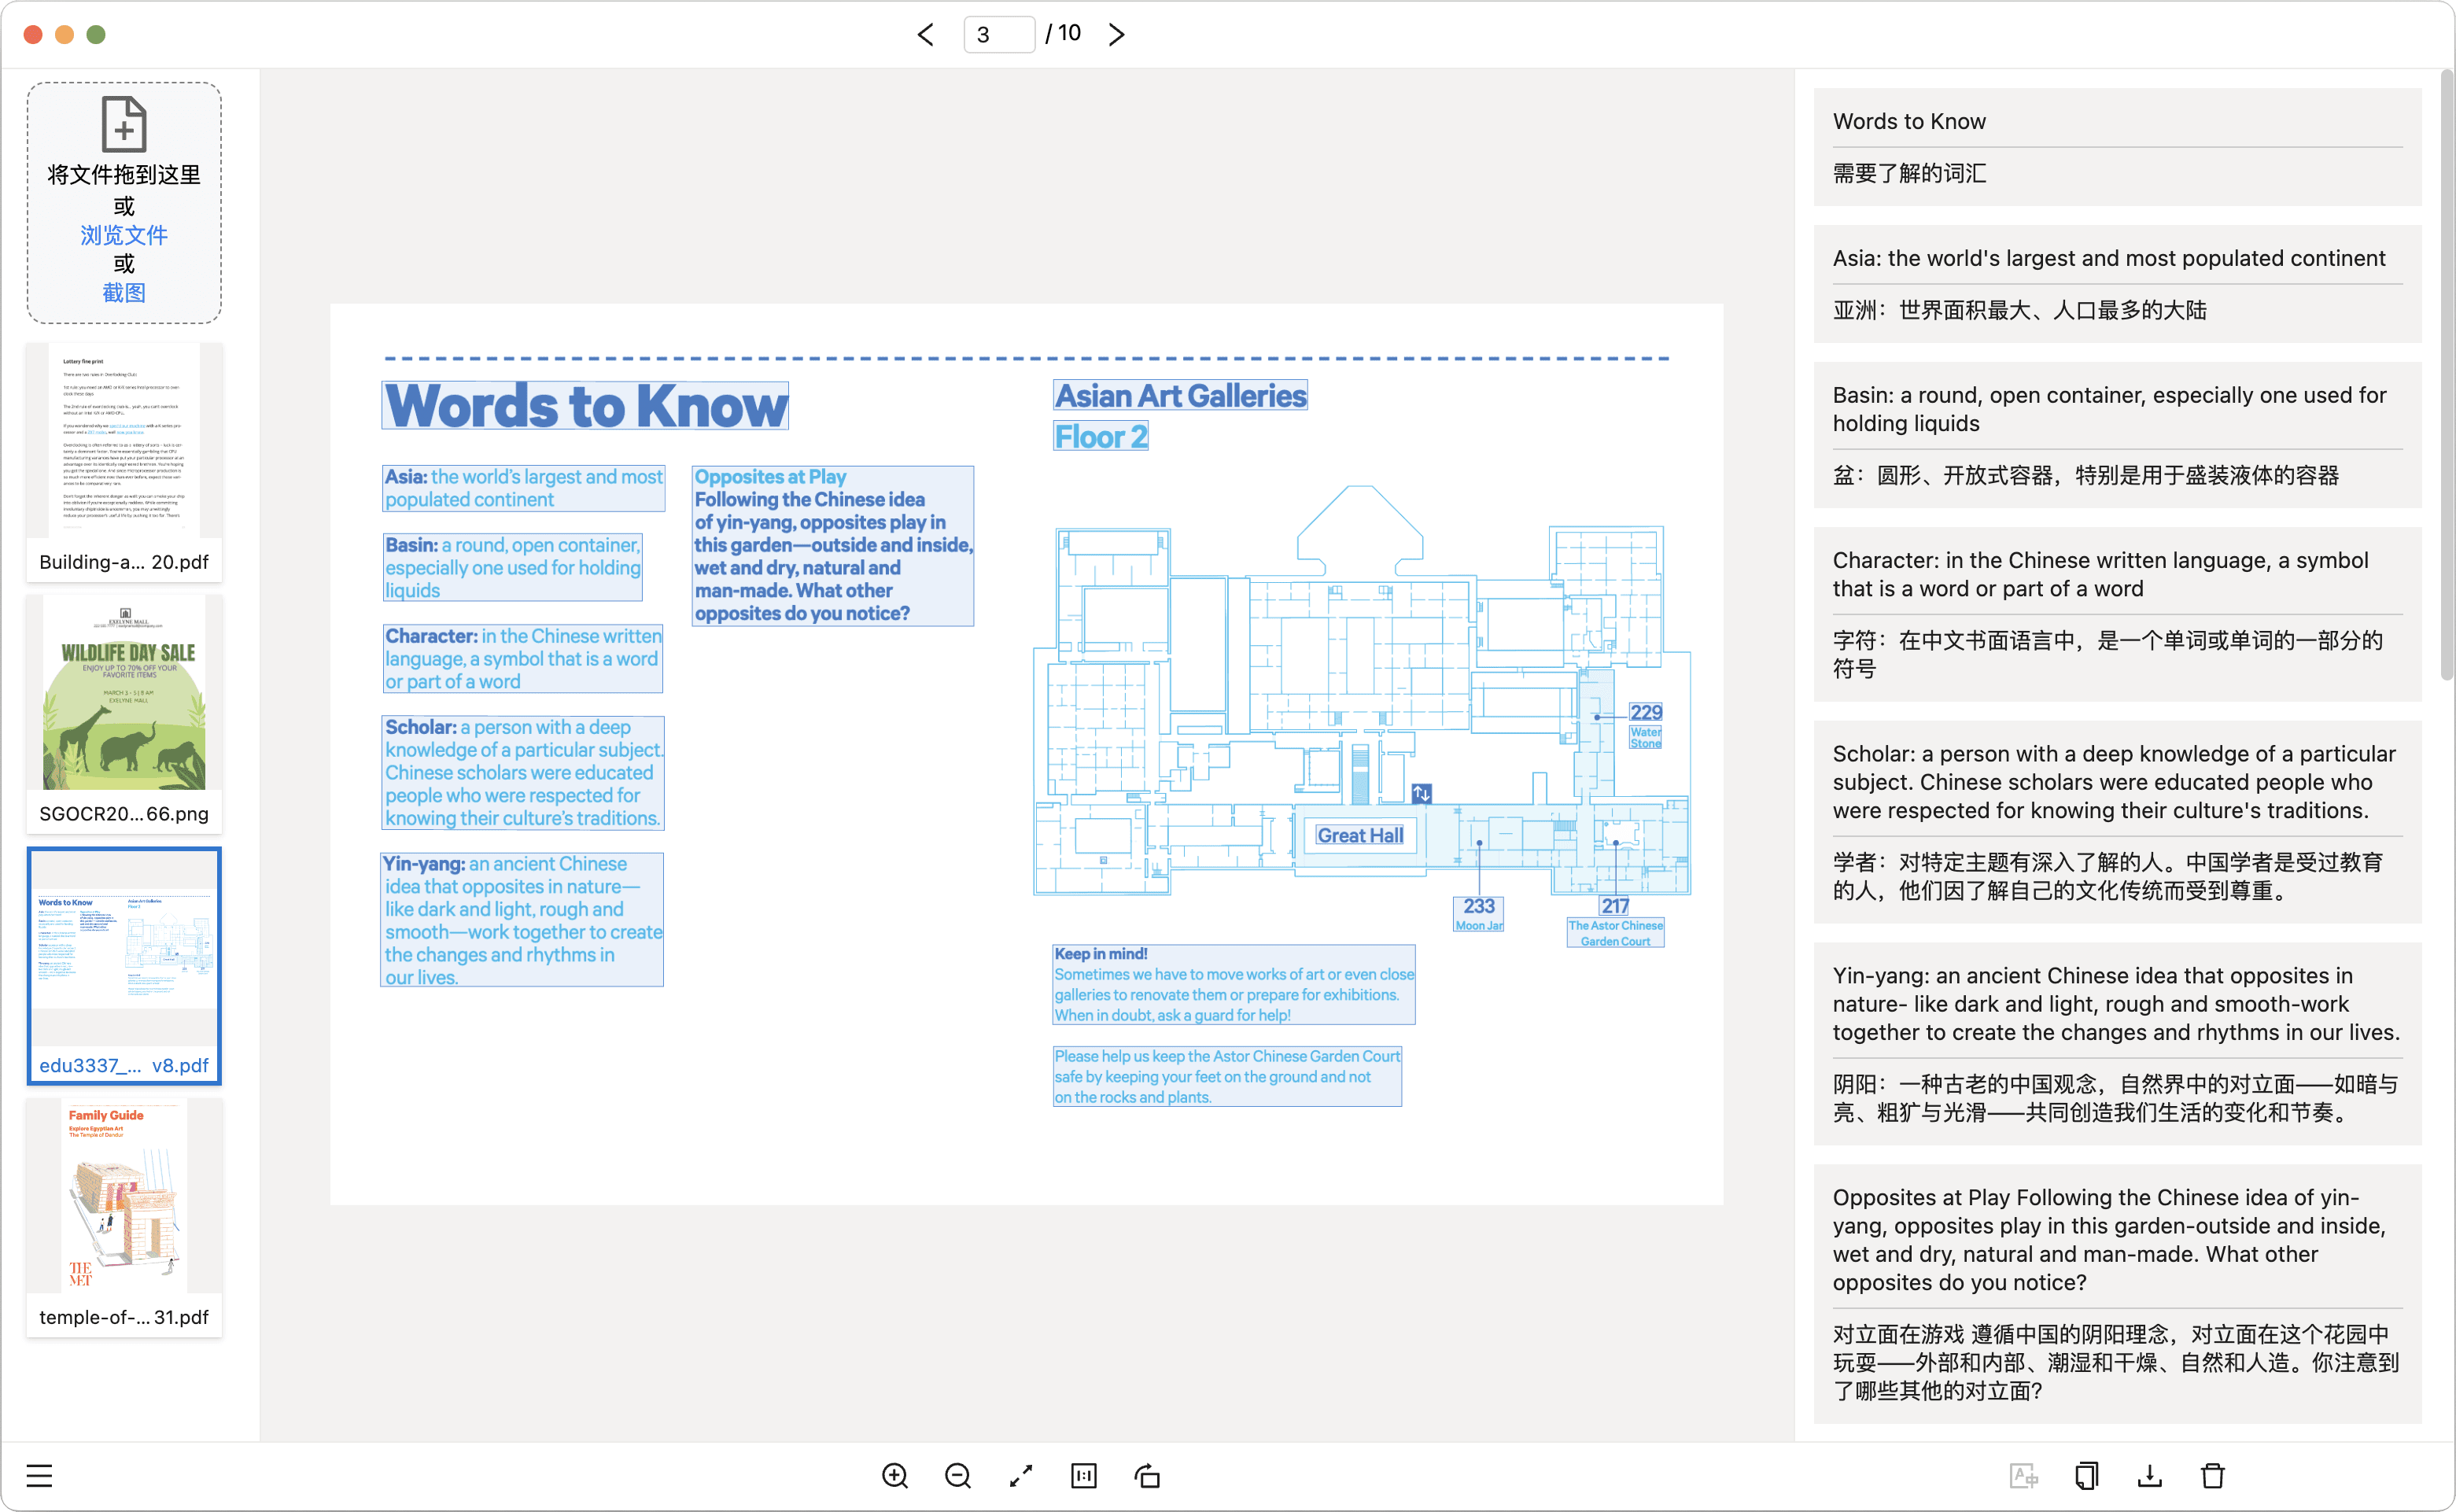Click the 截图 screenshot link

(x=124, y=293)
